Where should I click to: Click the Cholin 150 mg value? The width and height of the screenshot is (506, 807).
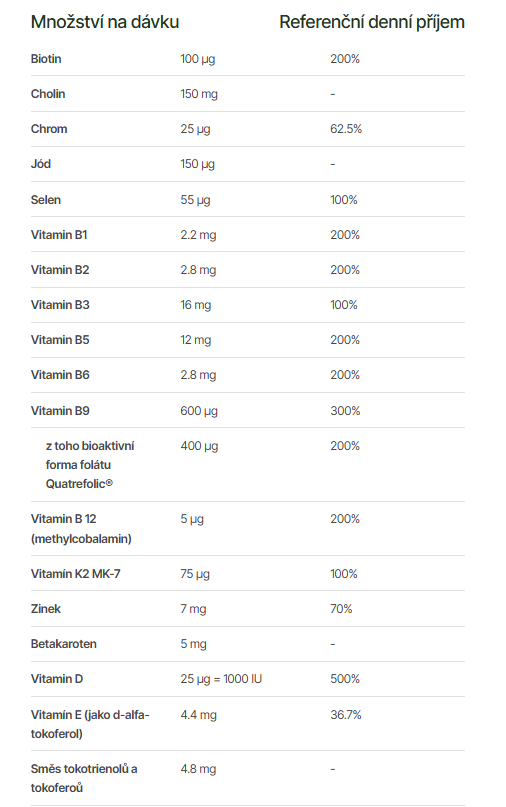pyautogui.click(x=199, y=94)
